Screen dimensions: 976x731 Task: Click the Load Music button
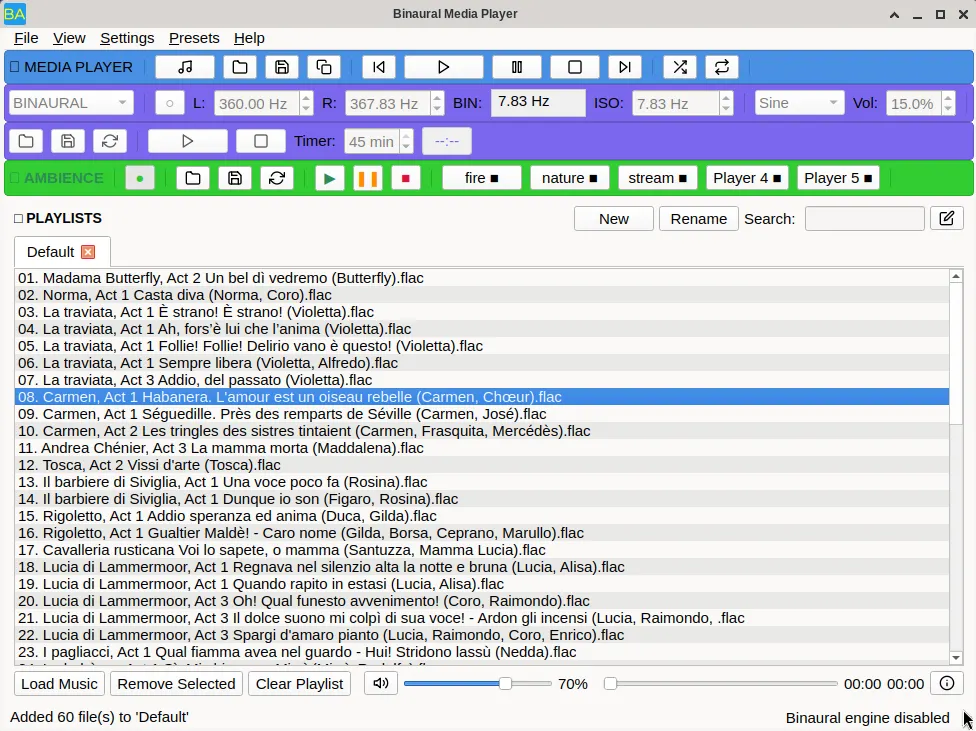point(59,684)
